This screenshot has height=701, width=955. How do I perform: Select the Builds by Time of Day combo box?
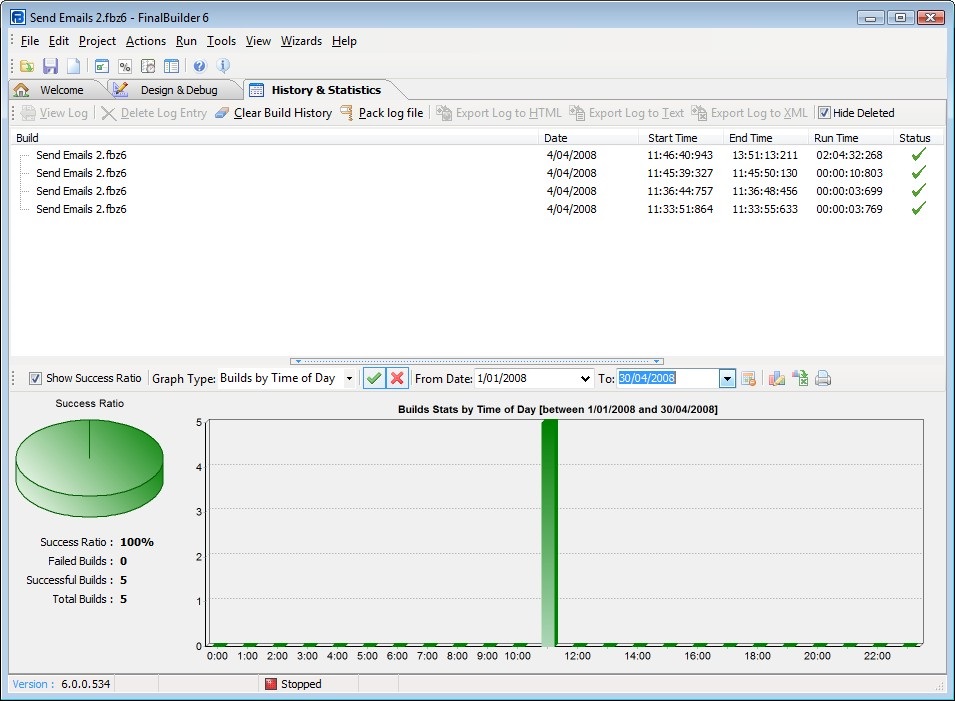pyautogui.click(x=286, y=378)
